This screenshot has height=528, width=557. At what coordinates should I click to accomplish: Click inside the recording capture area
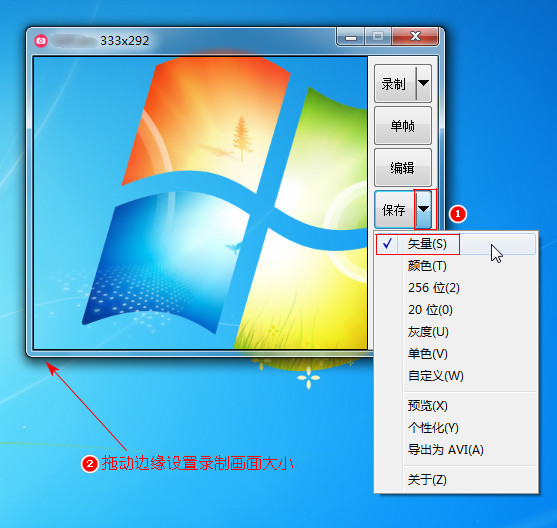click(200, 203)
